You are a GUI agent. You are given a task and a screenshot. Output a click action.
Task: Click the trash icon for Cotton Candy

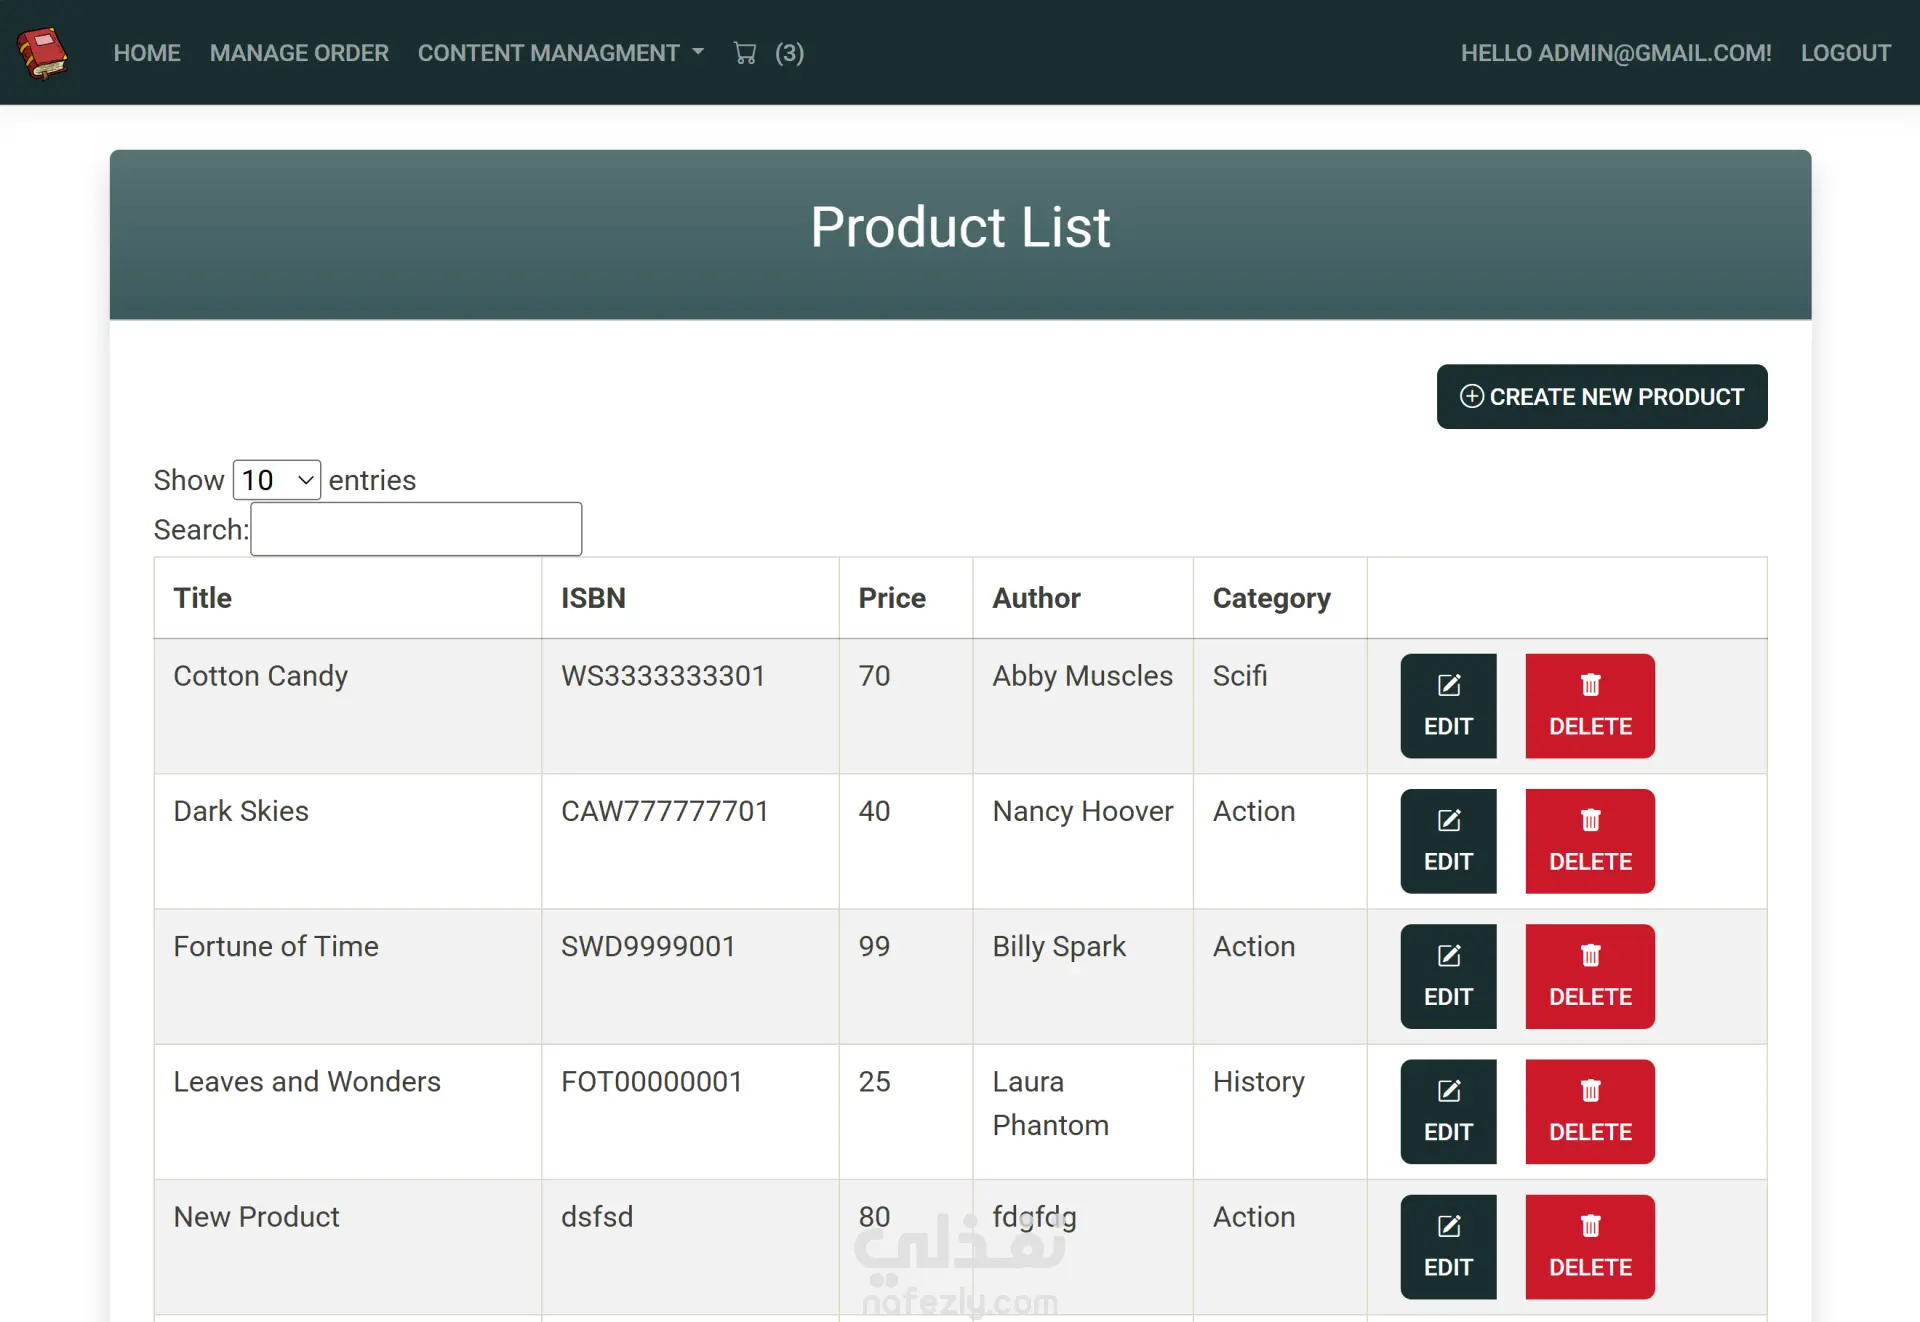pyautogui.click(x=1589, y=685)
